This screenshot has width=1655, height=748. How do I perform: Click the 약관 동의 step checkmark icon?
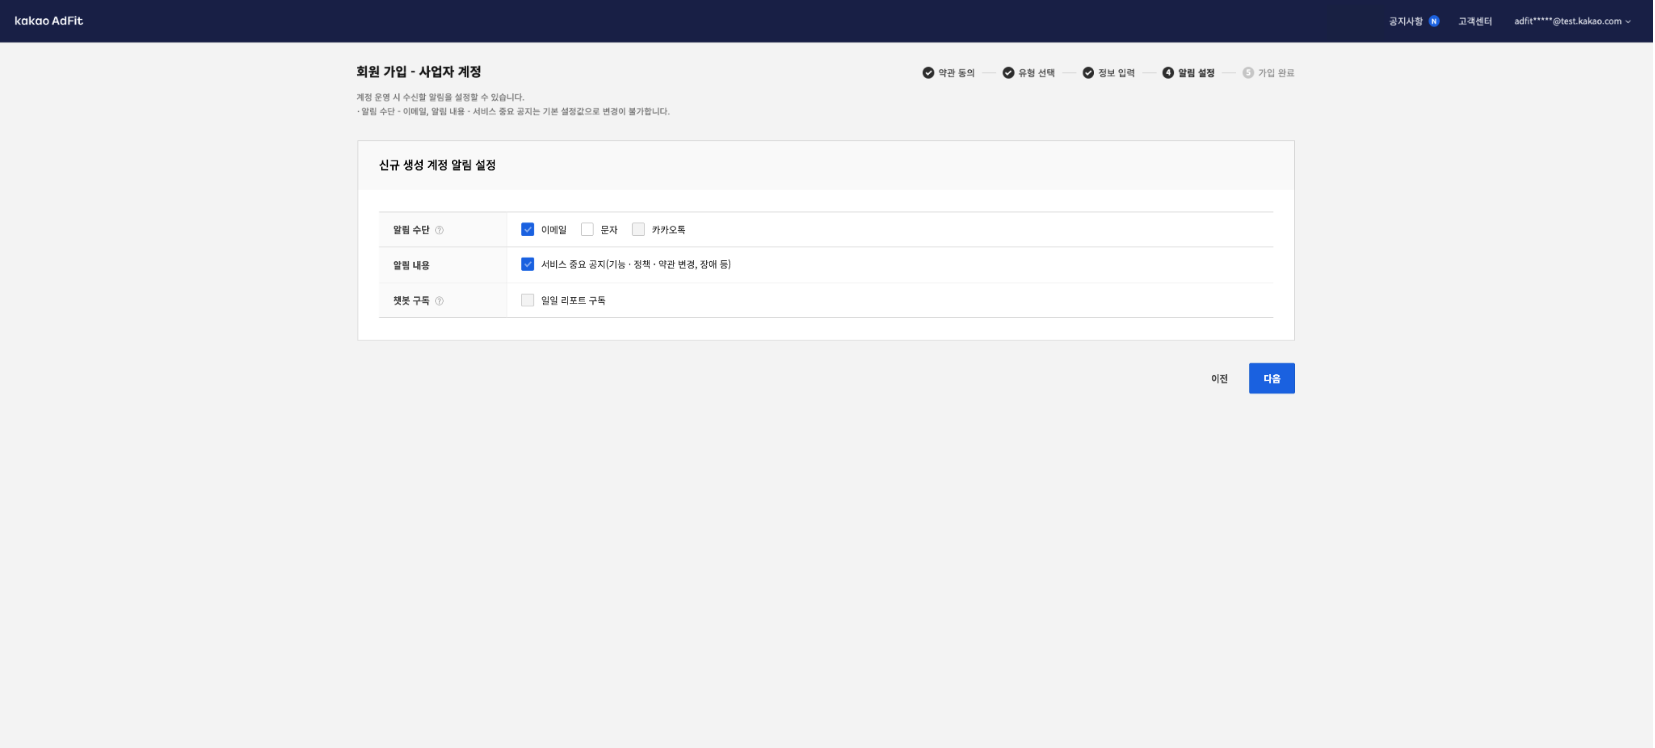(928, 73)
